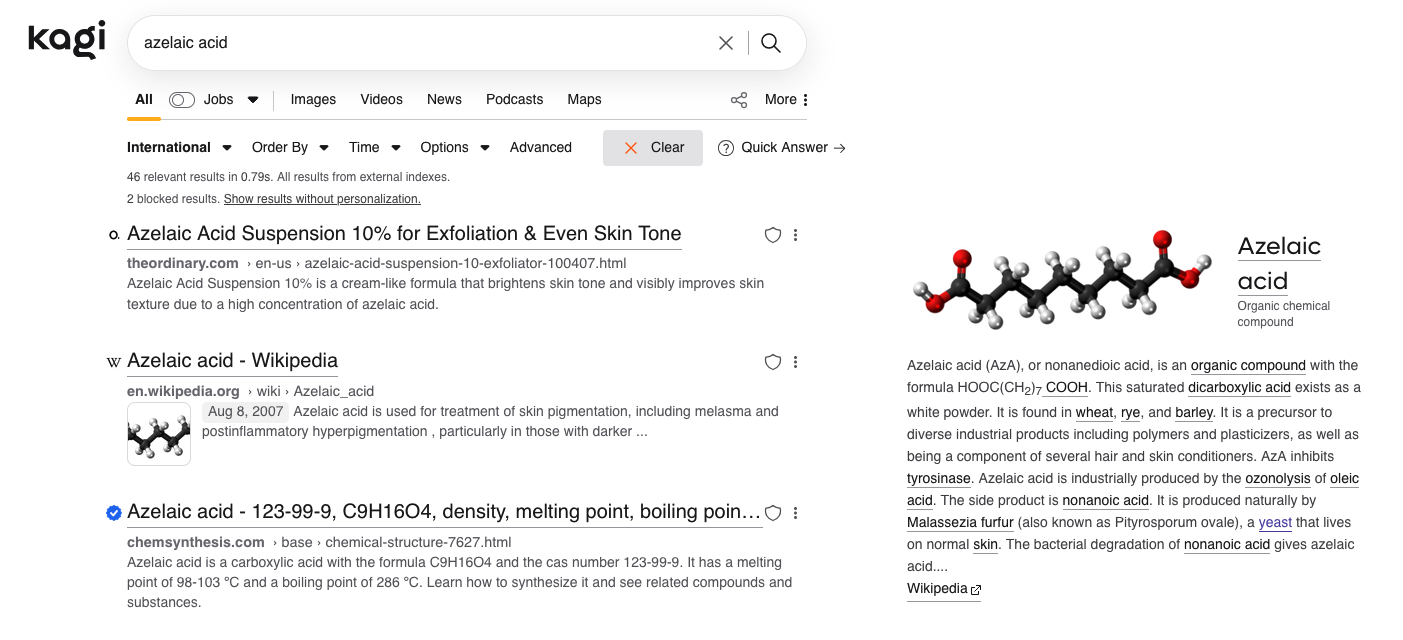Click shield icon for The Ordinary result

tap(772, 235)
